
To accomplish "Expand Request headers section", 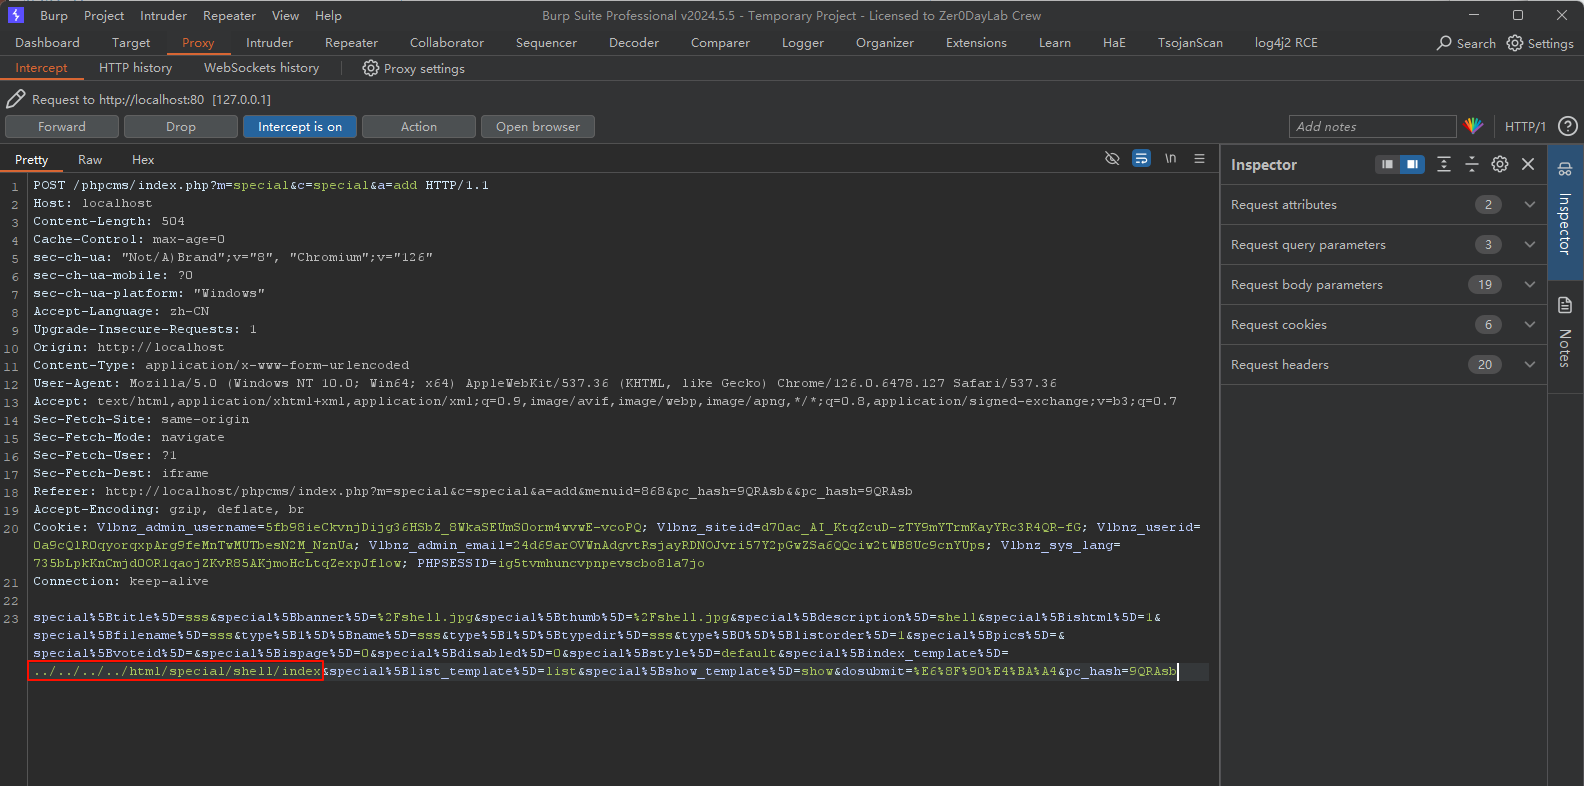I will (x=1384, y=365).
